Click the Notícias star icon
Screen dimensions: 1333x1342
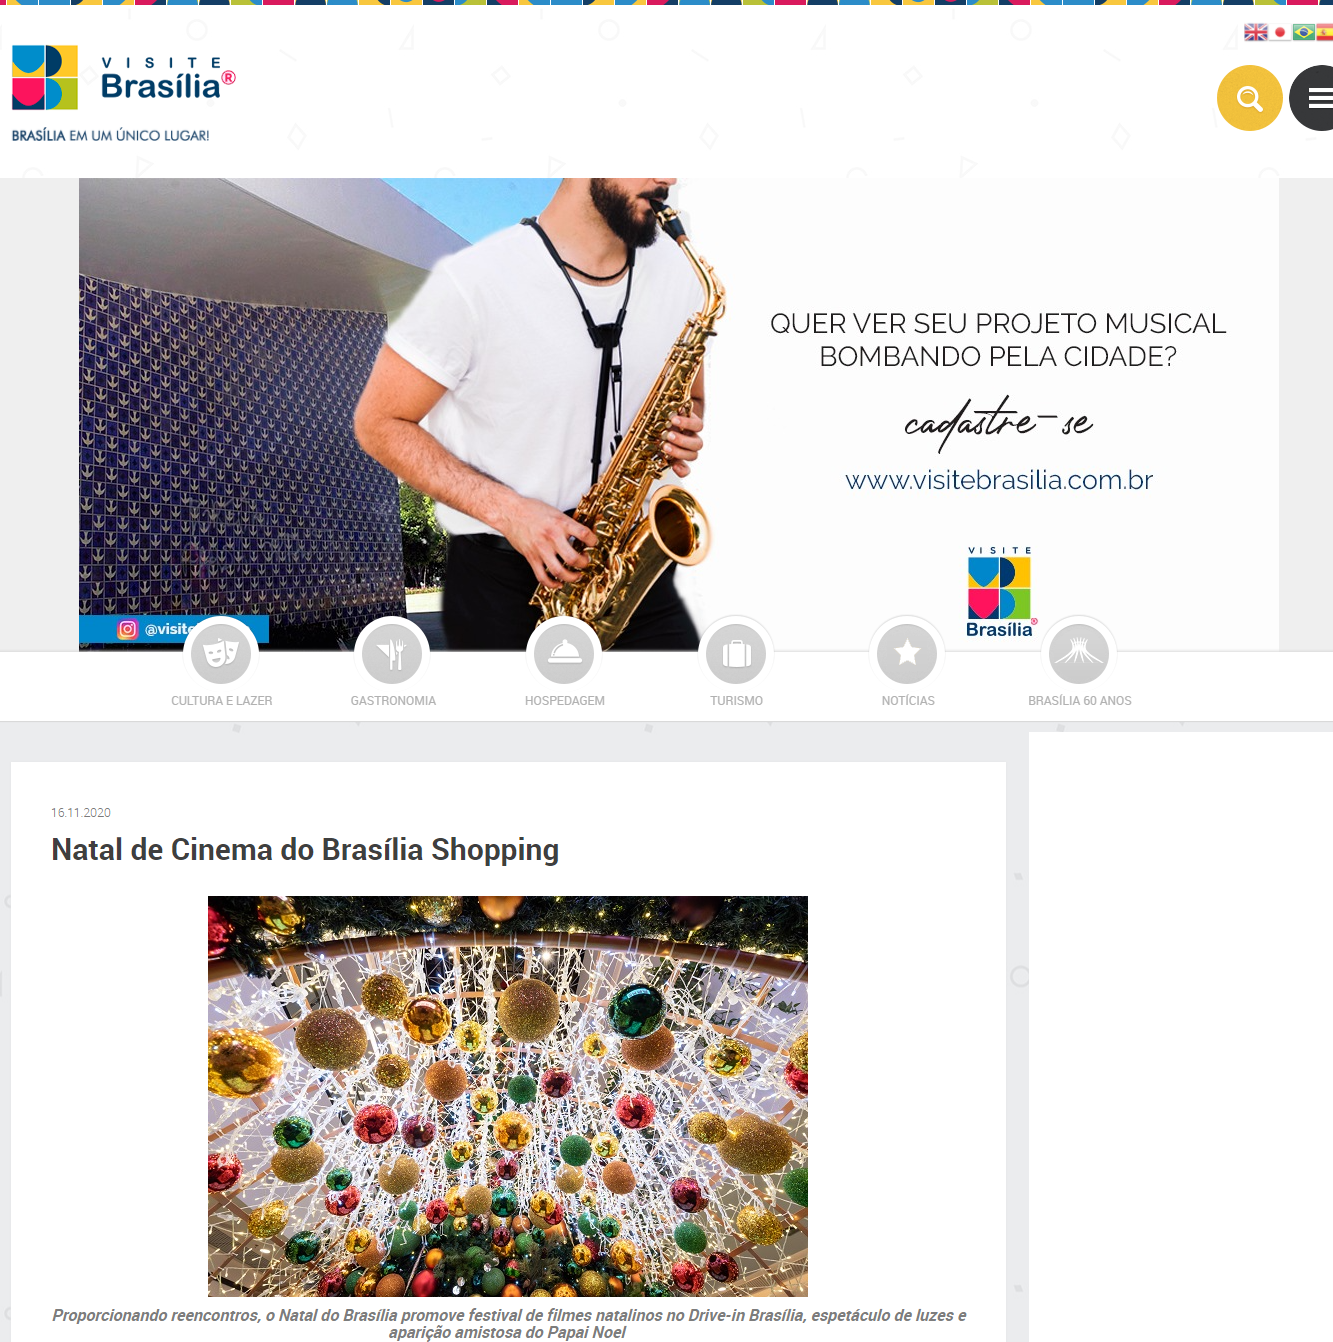pos(907,653)
